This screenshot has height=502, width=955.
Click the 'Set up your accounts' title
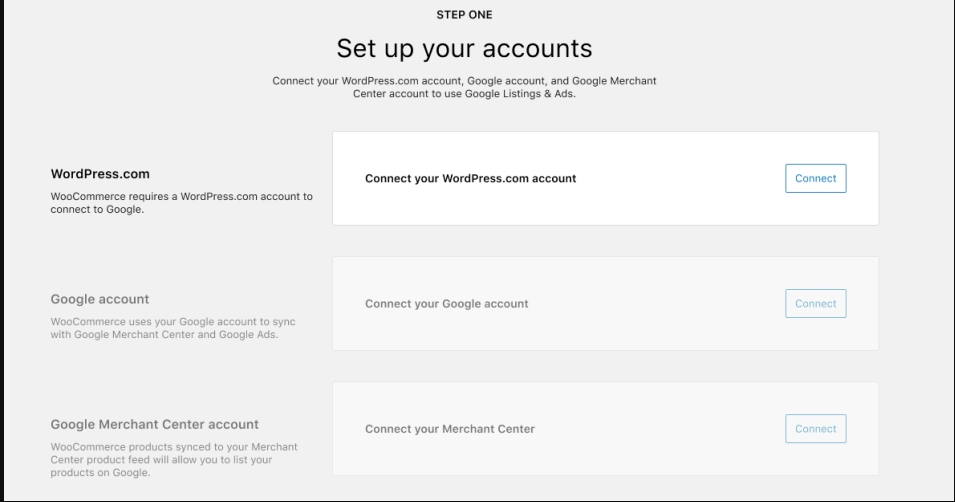[464, 48]
